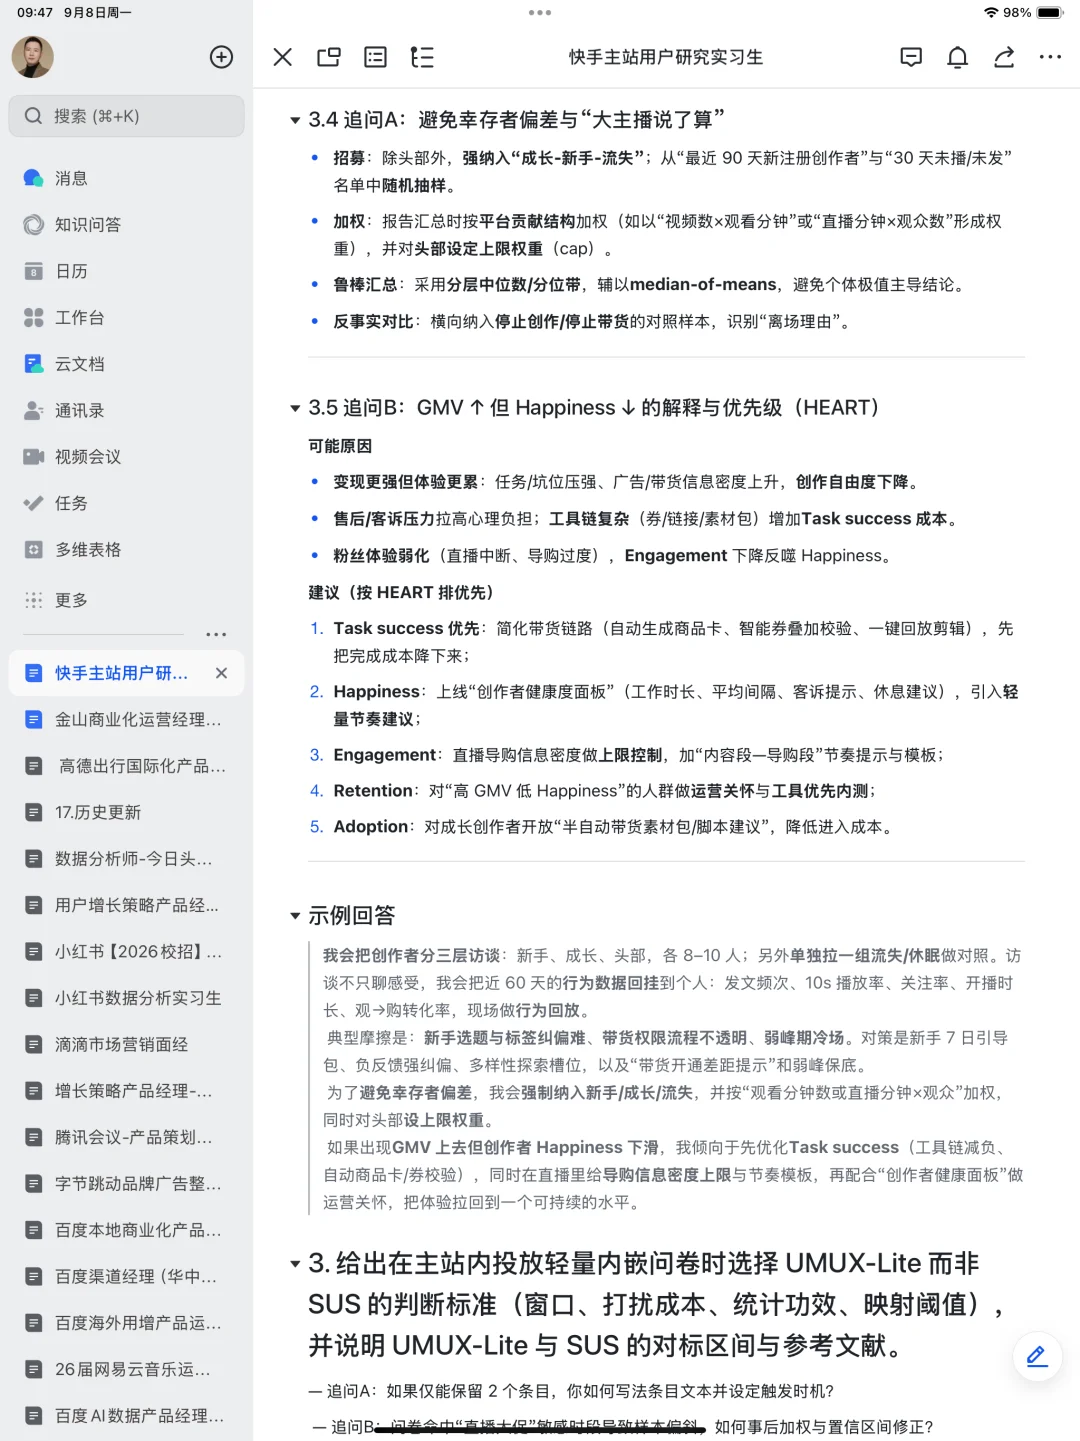Screen dimensions: 1080x1441
Task: Open 百度海外用增产品运 document
Action: [126, 1323]
